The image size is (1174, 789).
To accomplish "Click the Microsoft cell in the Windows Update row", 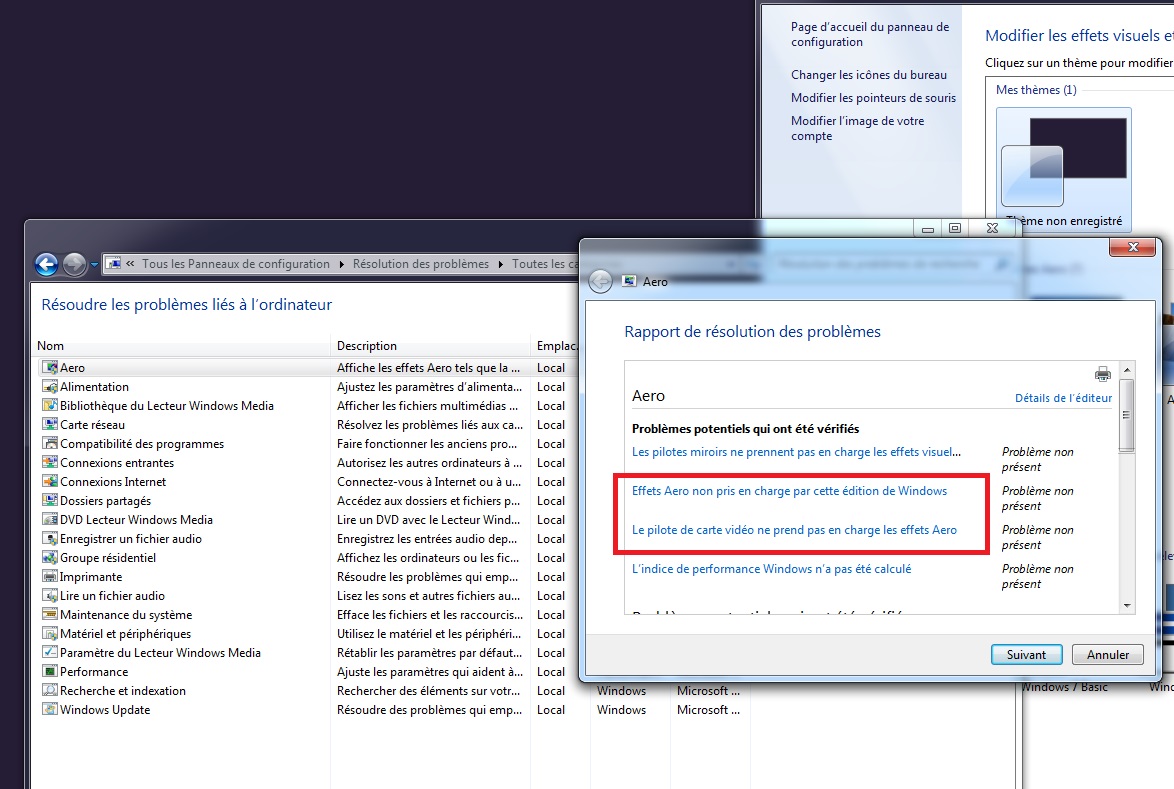I will [708, 710].
